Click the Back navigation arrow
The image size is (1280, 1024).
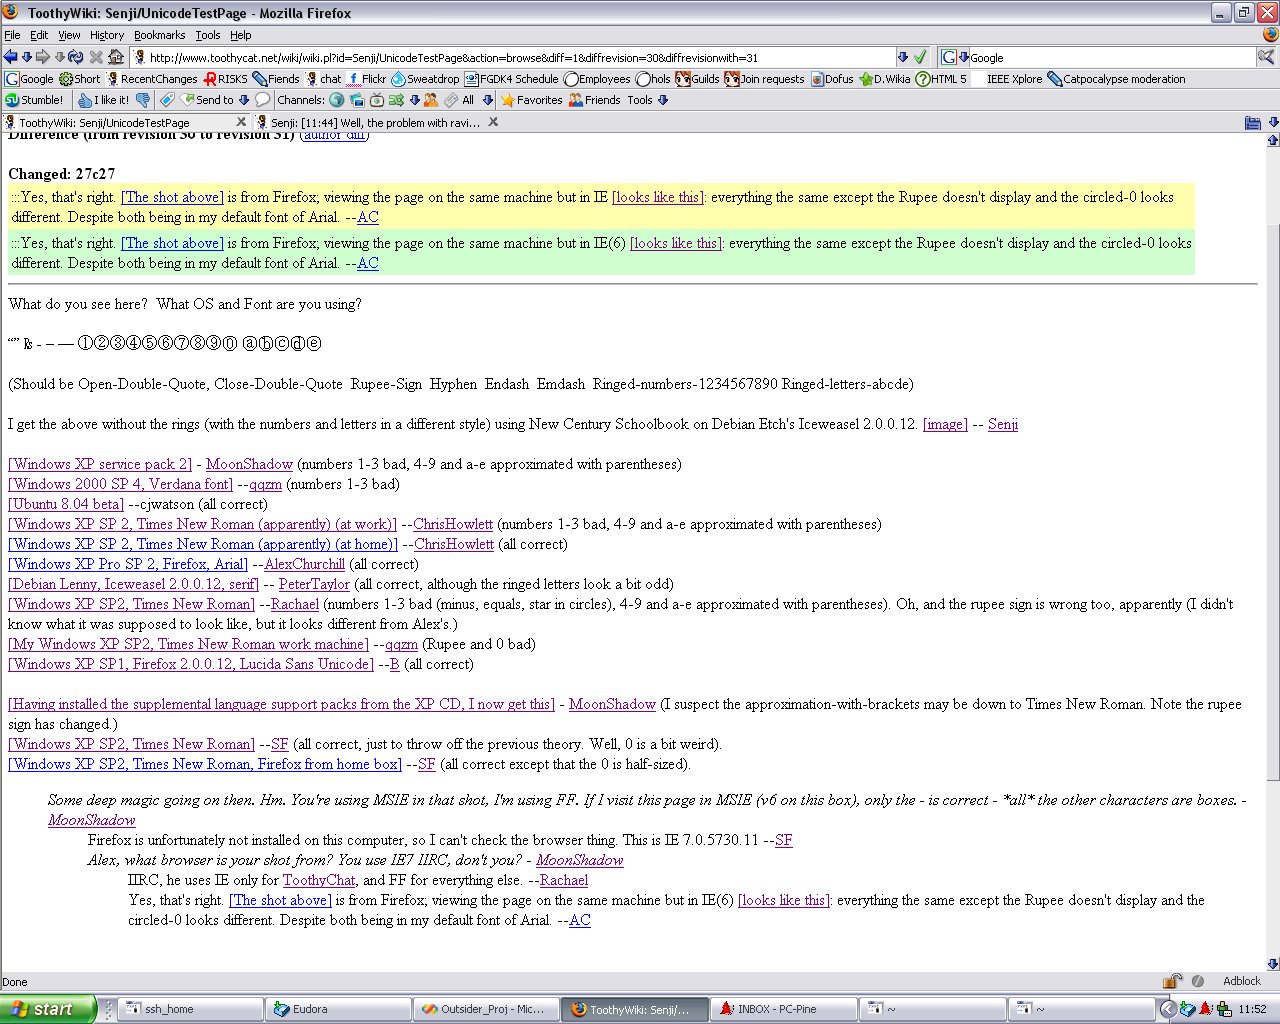pos(10,57)
